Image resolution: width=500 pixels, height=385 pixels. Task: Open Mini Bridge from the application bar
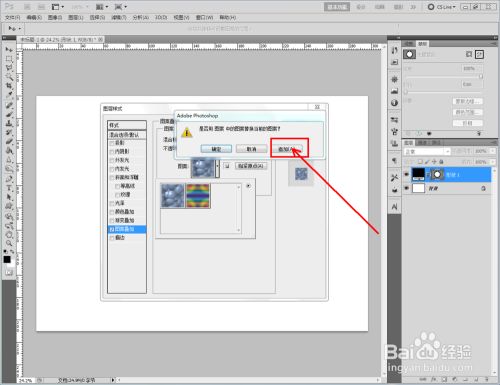[41, 7]
